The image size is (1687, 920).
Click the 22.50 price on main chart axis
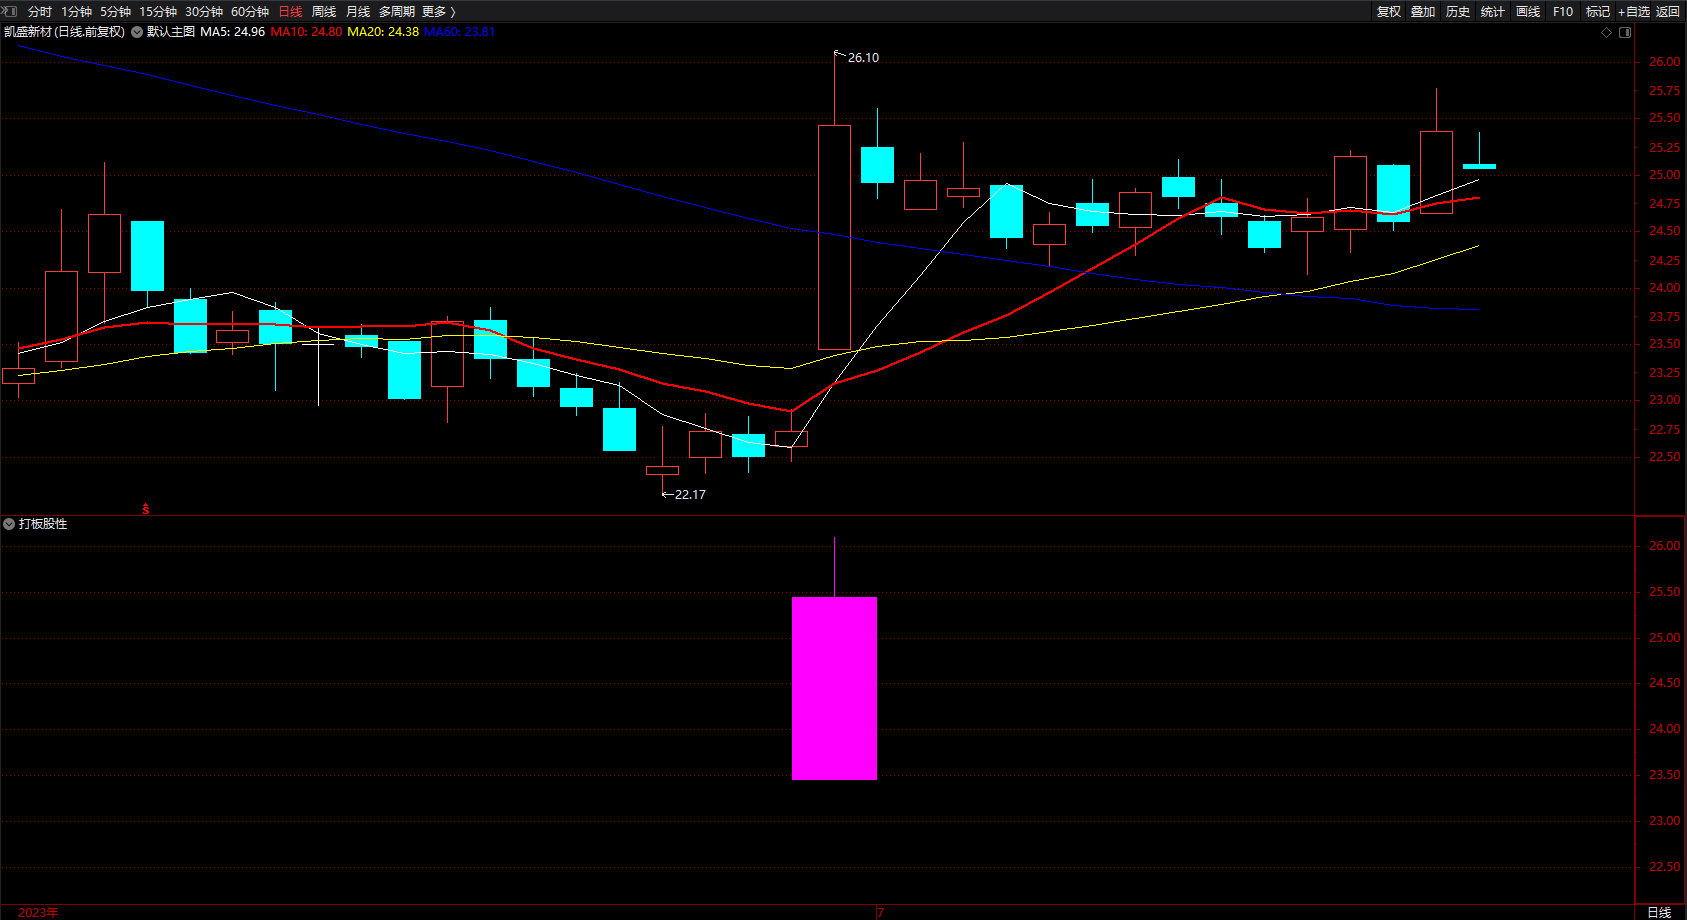pos(1664,457)
